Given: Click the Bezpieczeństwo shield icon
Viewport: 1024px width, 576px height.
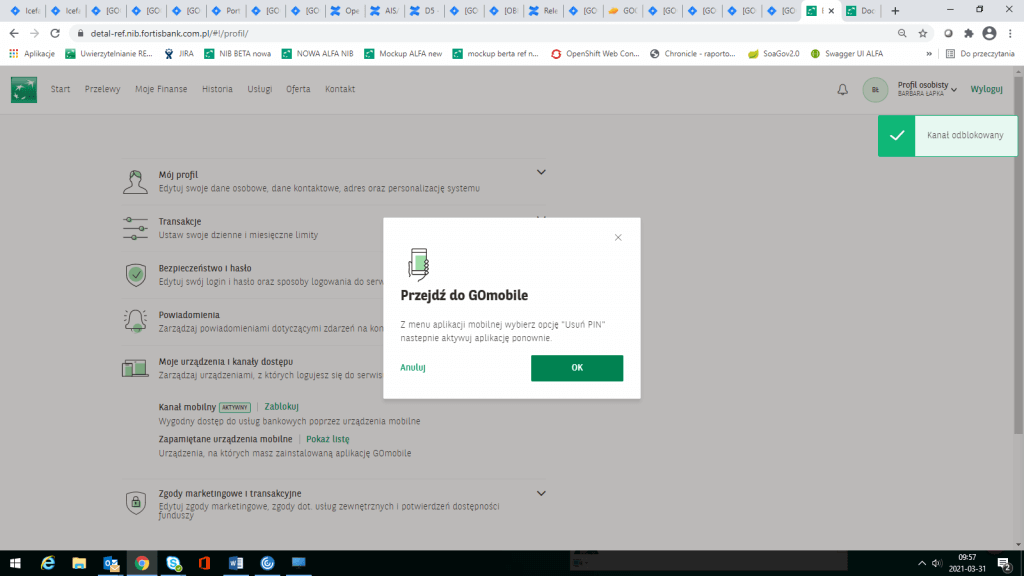Looking at the screenshot, I should click(x=135, y=275).
